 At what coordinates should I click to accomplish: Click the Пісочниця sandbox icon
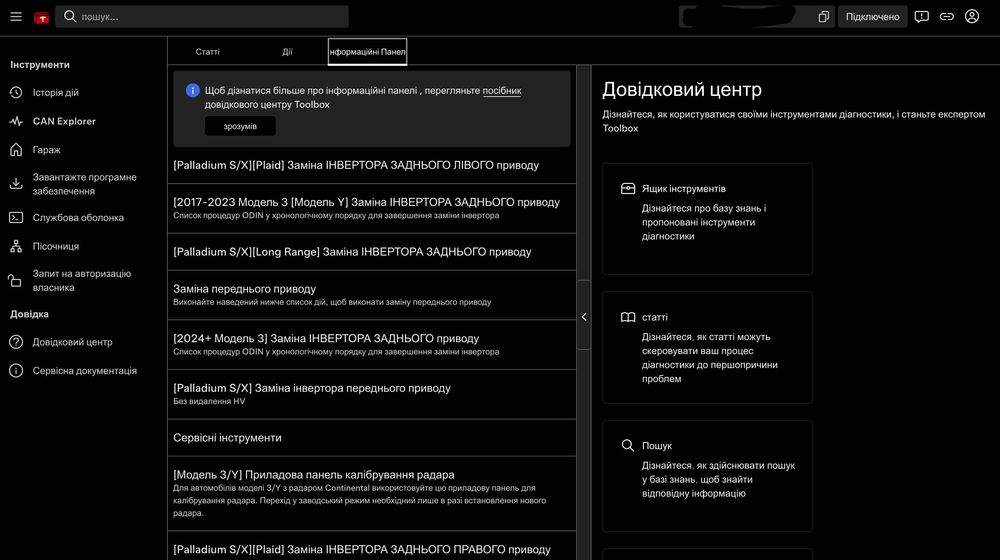point(16,246)
